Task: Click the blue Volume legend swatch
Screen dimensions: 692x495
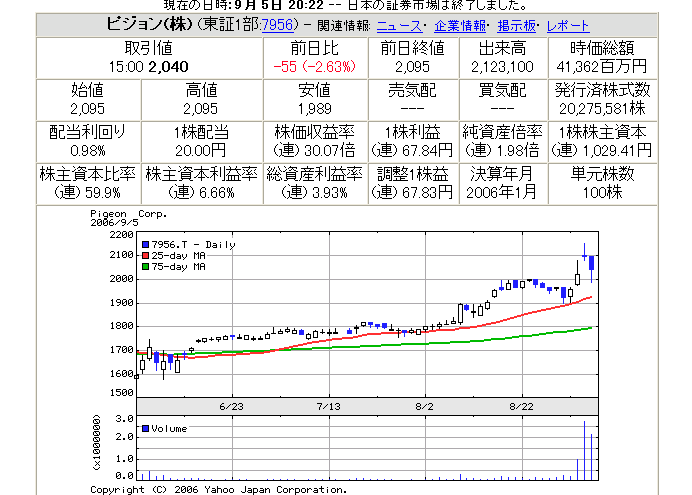Action: pos(146,428)
